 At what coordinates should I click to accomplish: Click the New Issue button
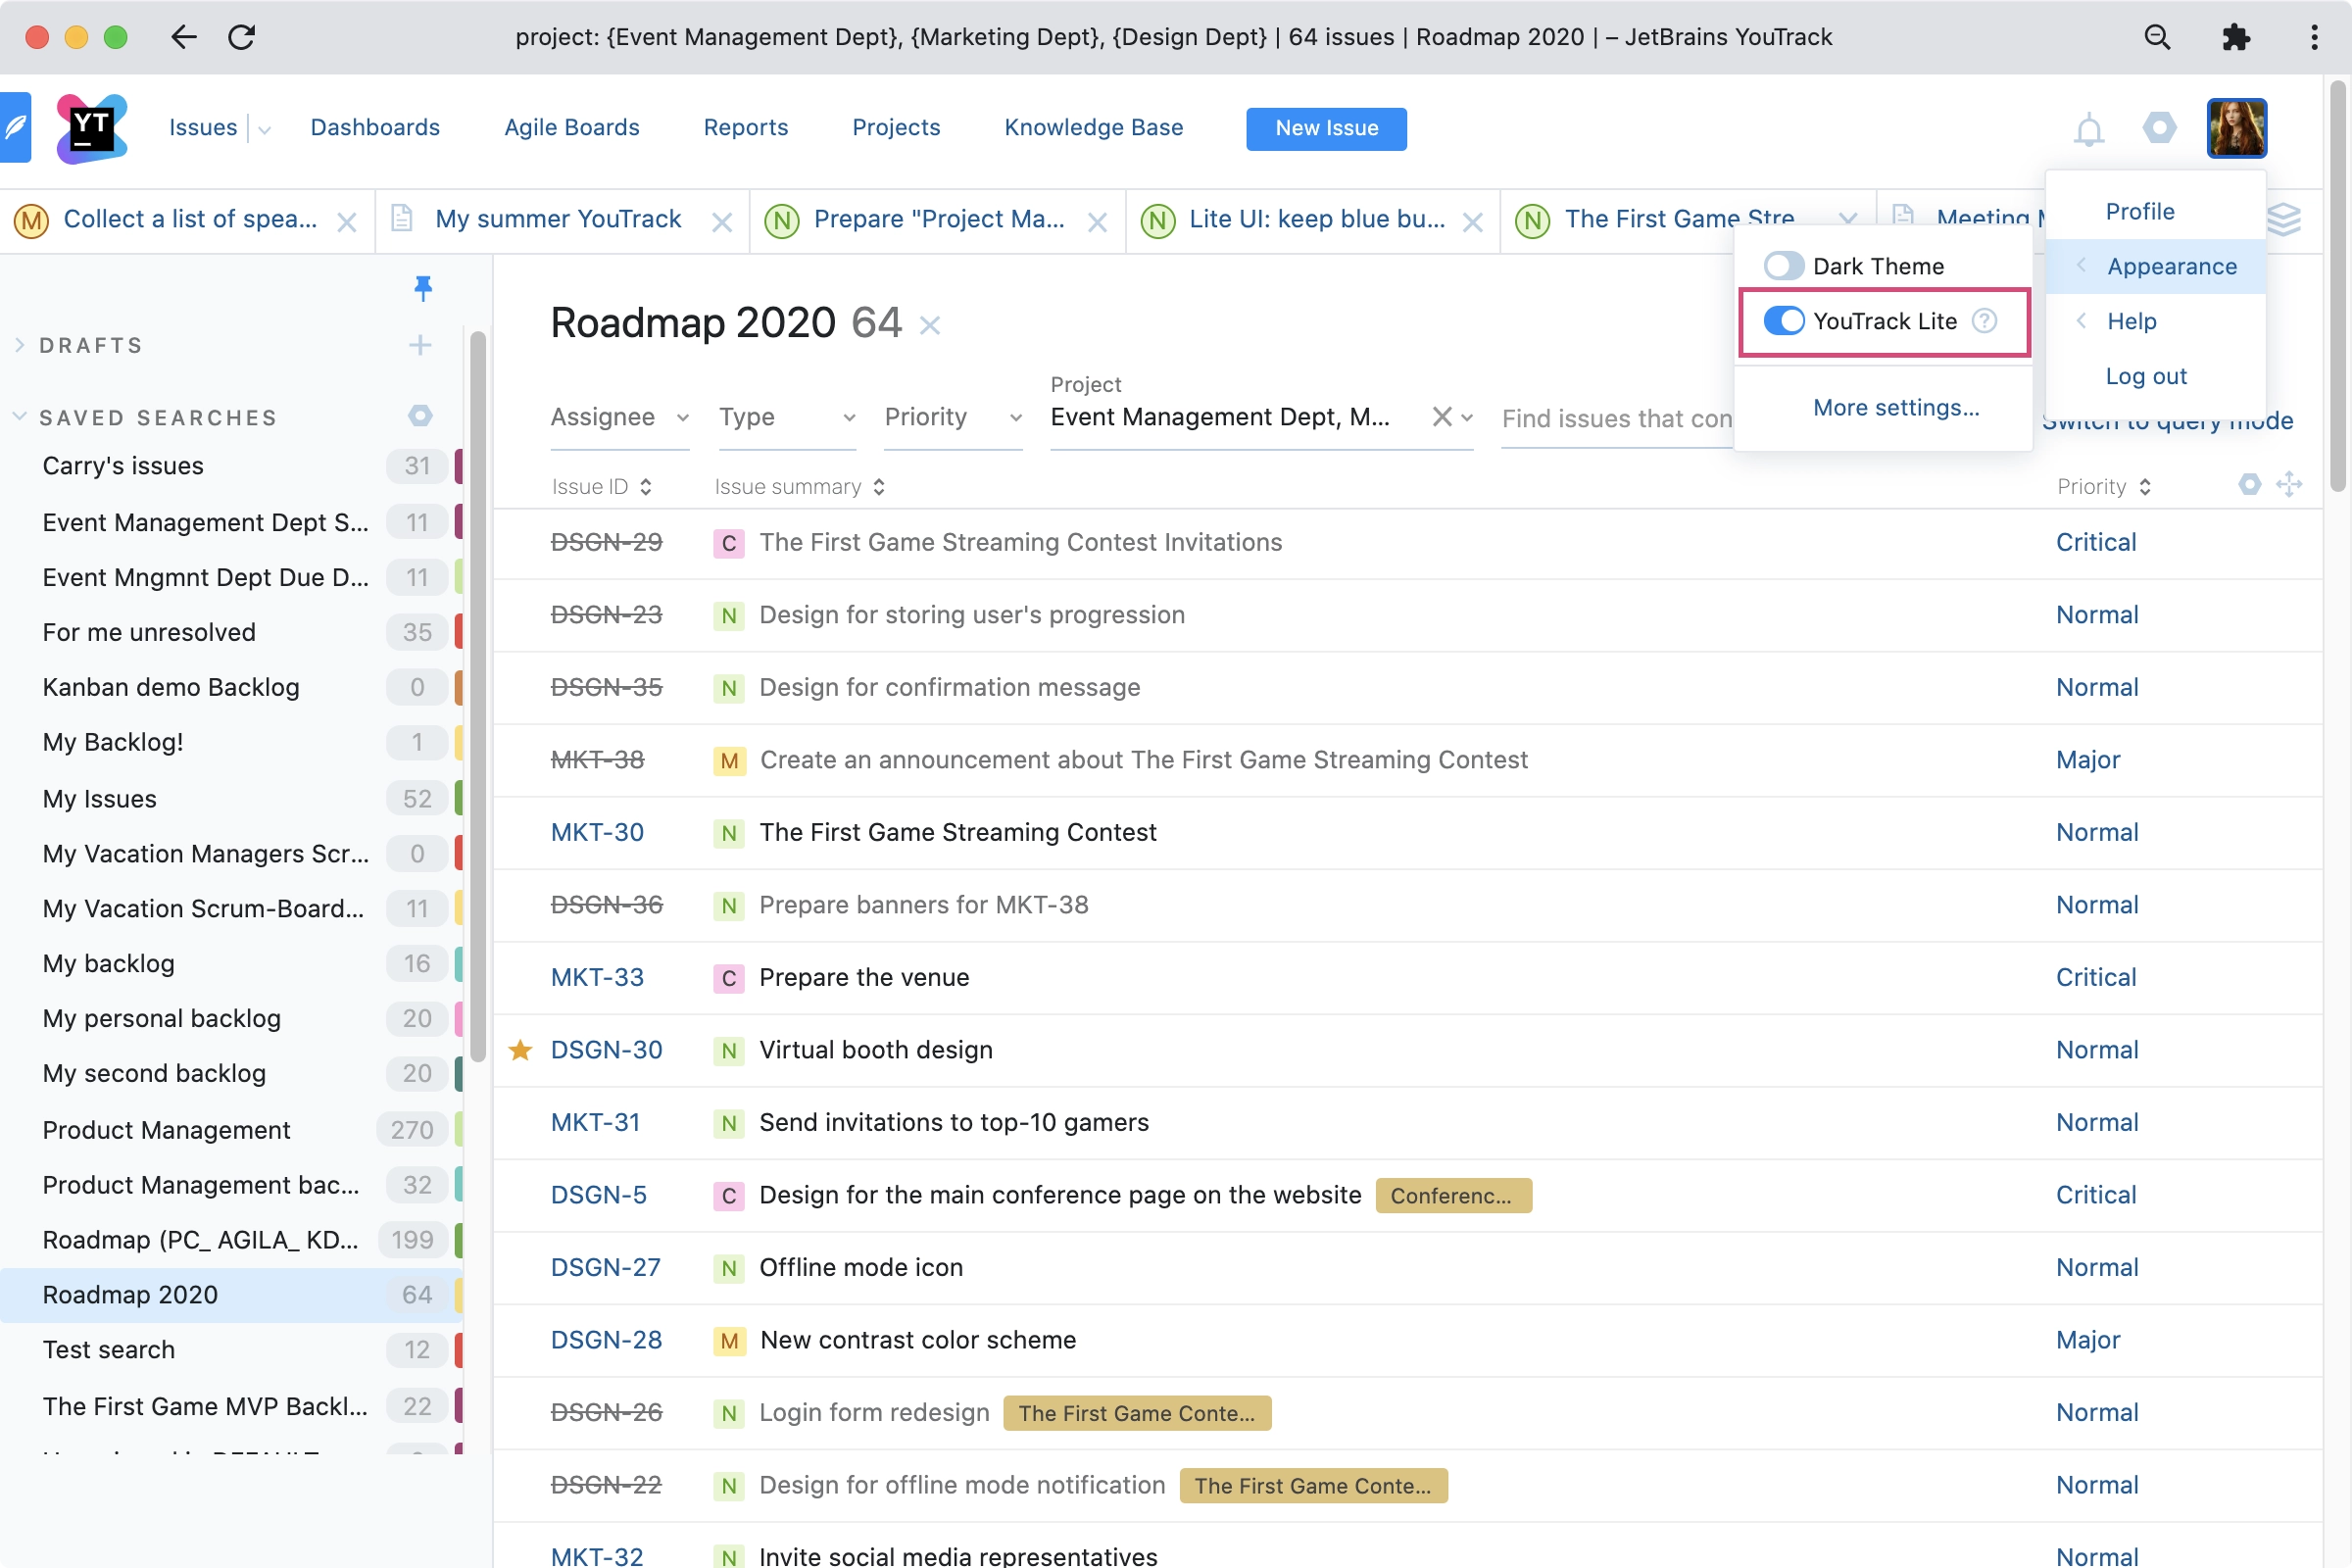(1326, 128)
